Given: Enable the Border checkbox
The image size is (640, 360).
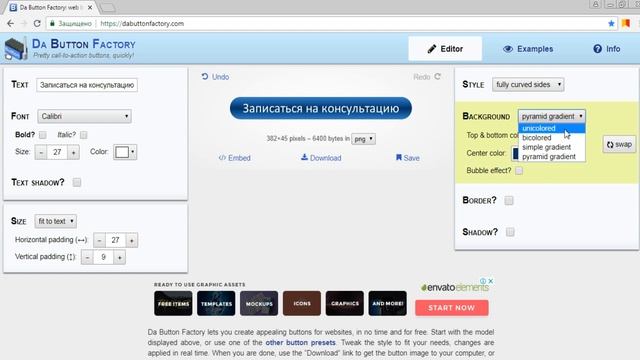Looking at the screenshot, I should coord(509,200).
